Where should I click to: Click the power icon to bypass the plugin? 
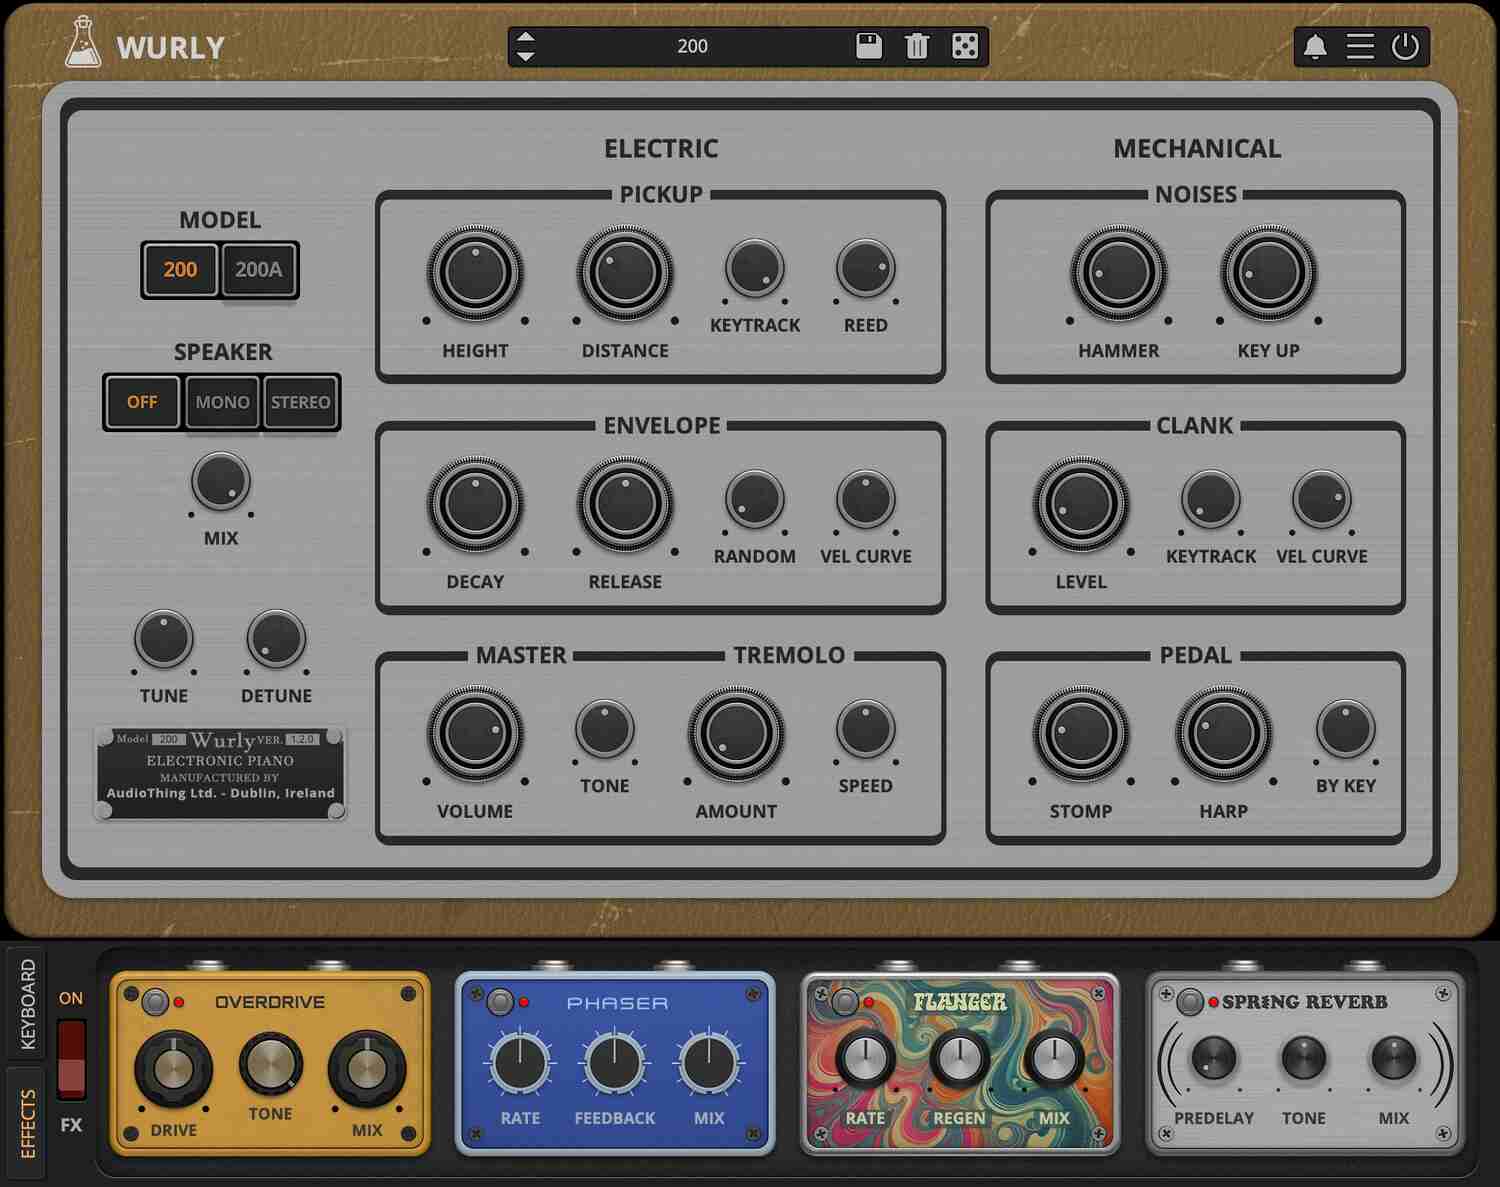click(1406, 46)
